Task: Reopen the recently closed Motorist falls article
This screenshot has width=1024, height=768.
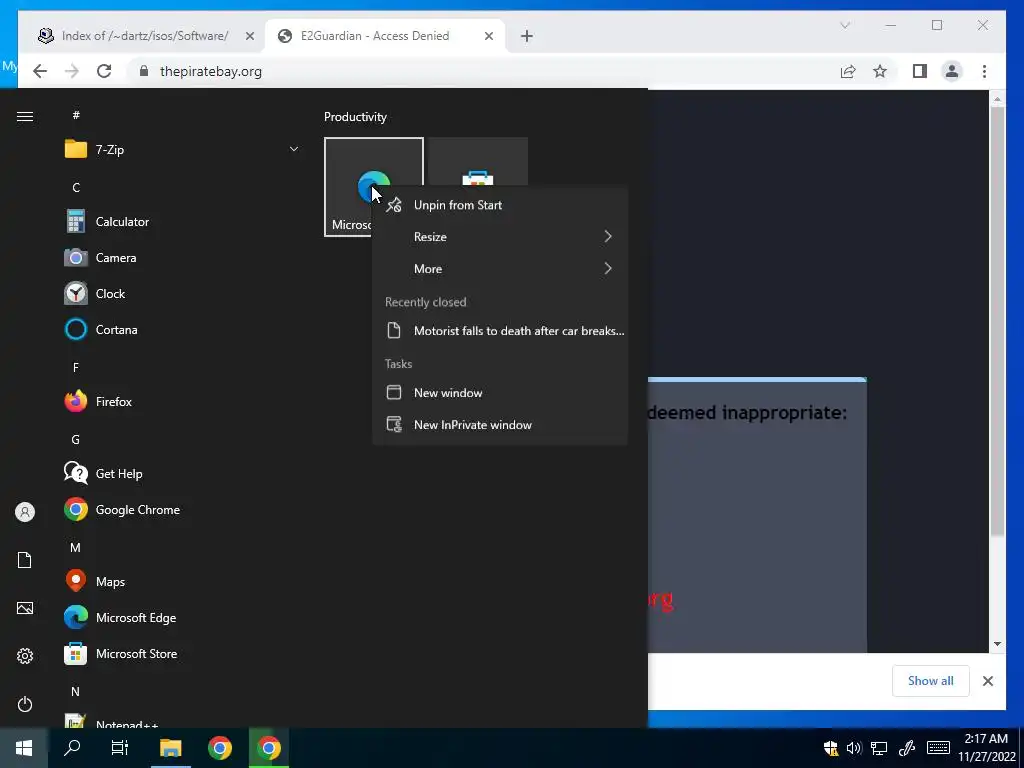Action: tap(500, 331)
